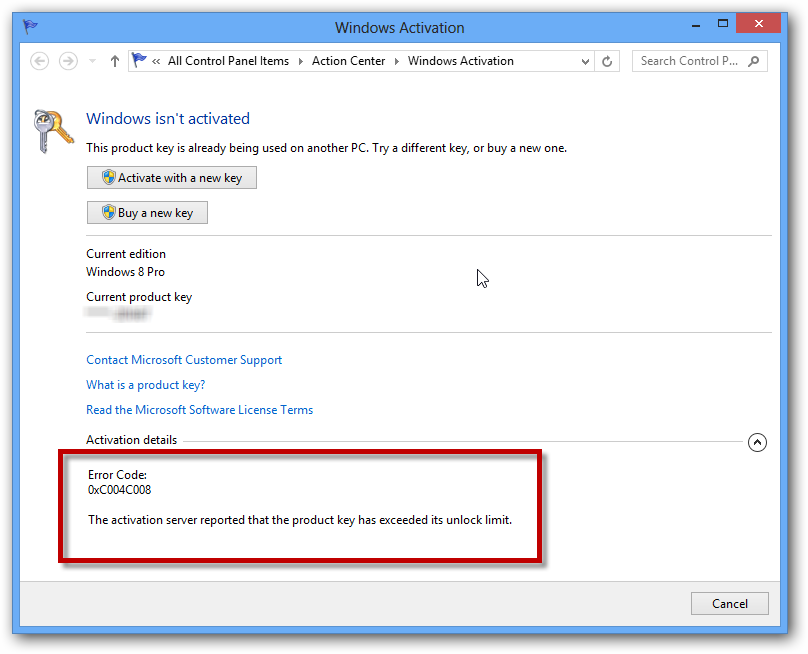Viewport: 808px width, 654px height.
Task: Go back with the Back arrow
Action: coord(40,61)
